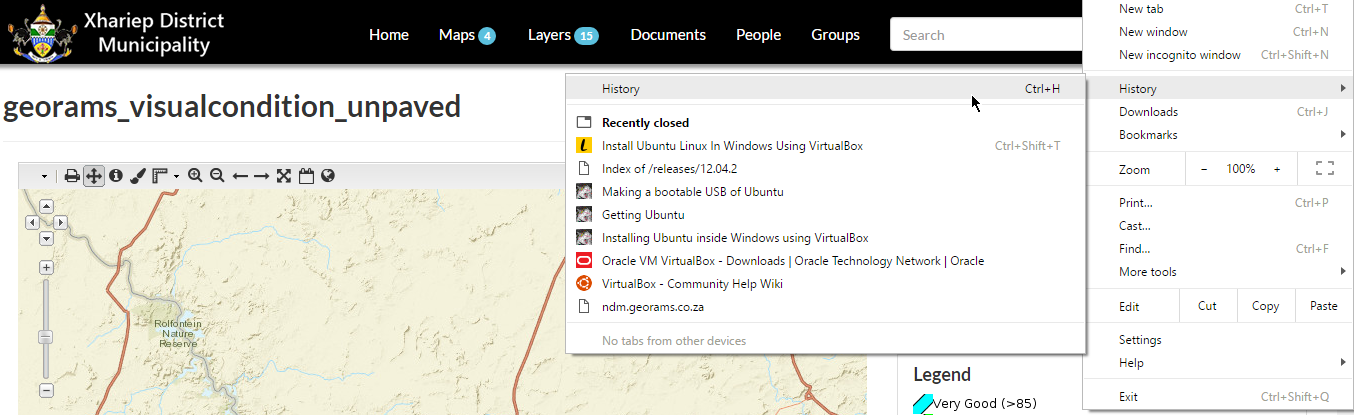Click the calendar-like toolbar icon
Image resolution: width=1354 pixels, height=415 pixels.
pos(306,176)
